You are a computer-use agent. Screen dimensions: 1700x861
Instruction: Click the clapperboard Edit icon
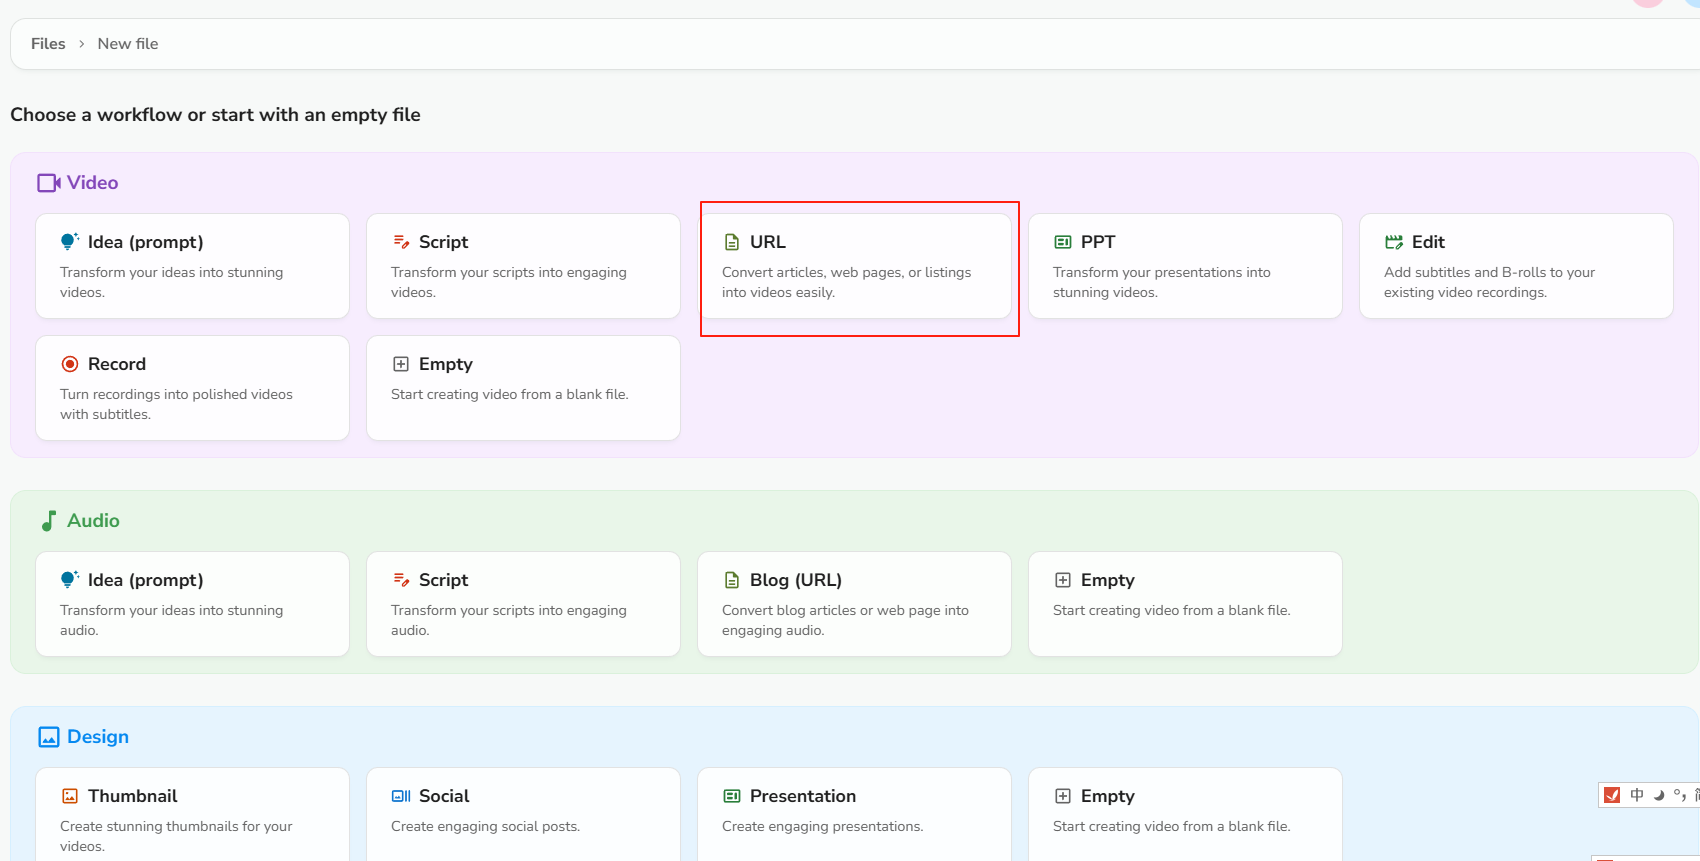tap(1393, 242)
